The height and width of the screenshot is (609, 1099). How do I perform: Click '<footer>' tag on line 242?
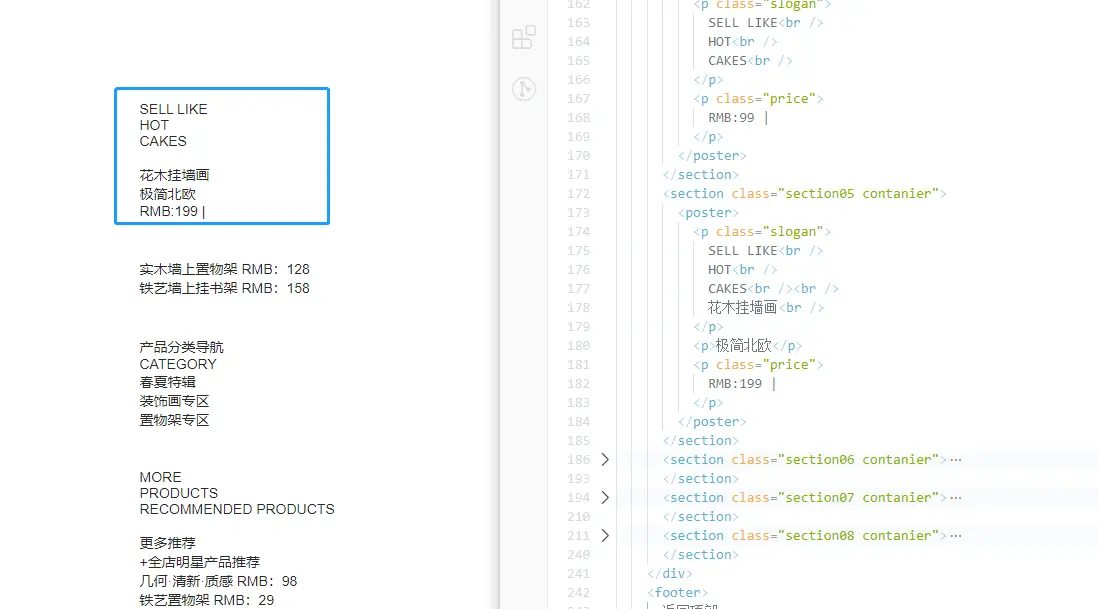point(677,593)
